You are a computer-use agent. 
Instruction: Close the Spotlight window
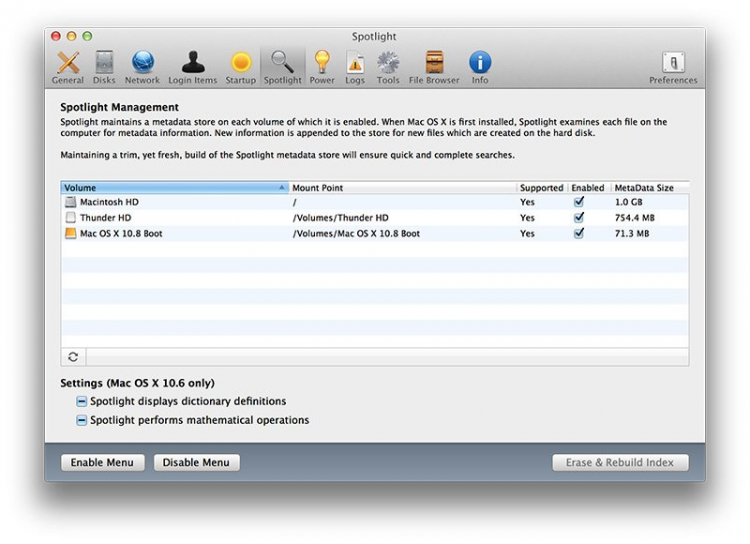56,36
